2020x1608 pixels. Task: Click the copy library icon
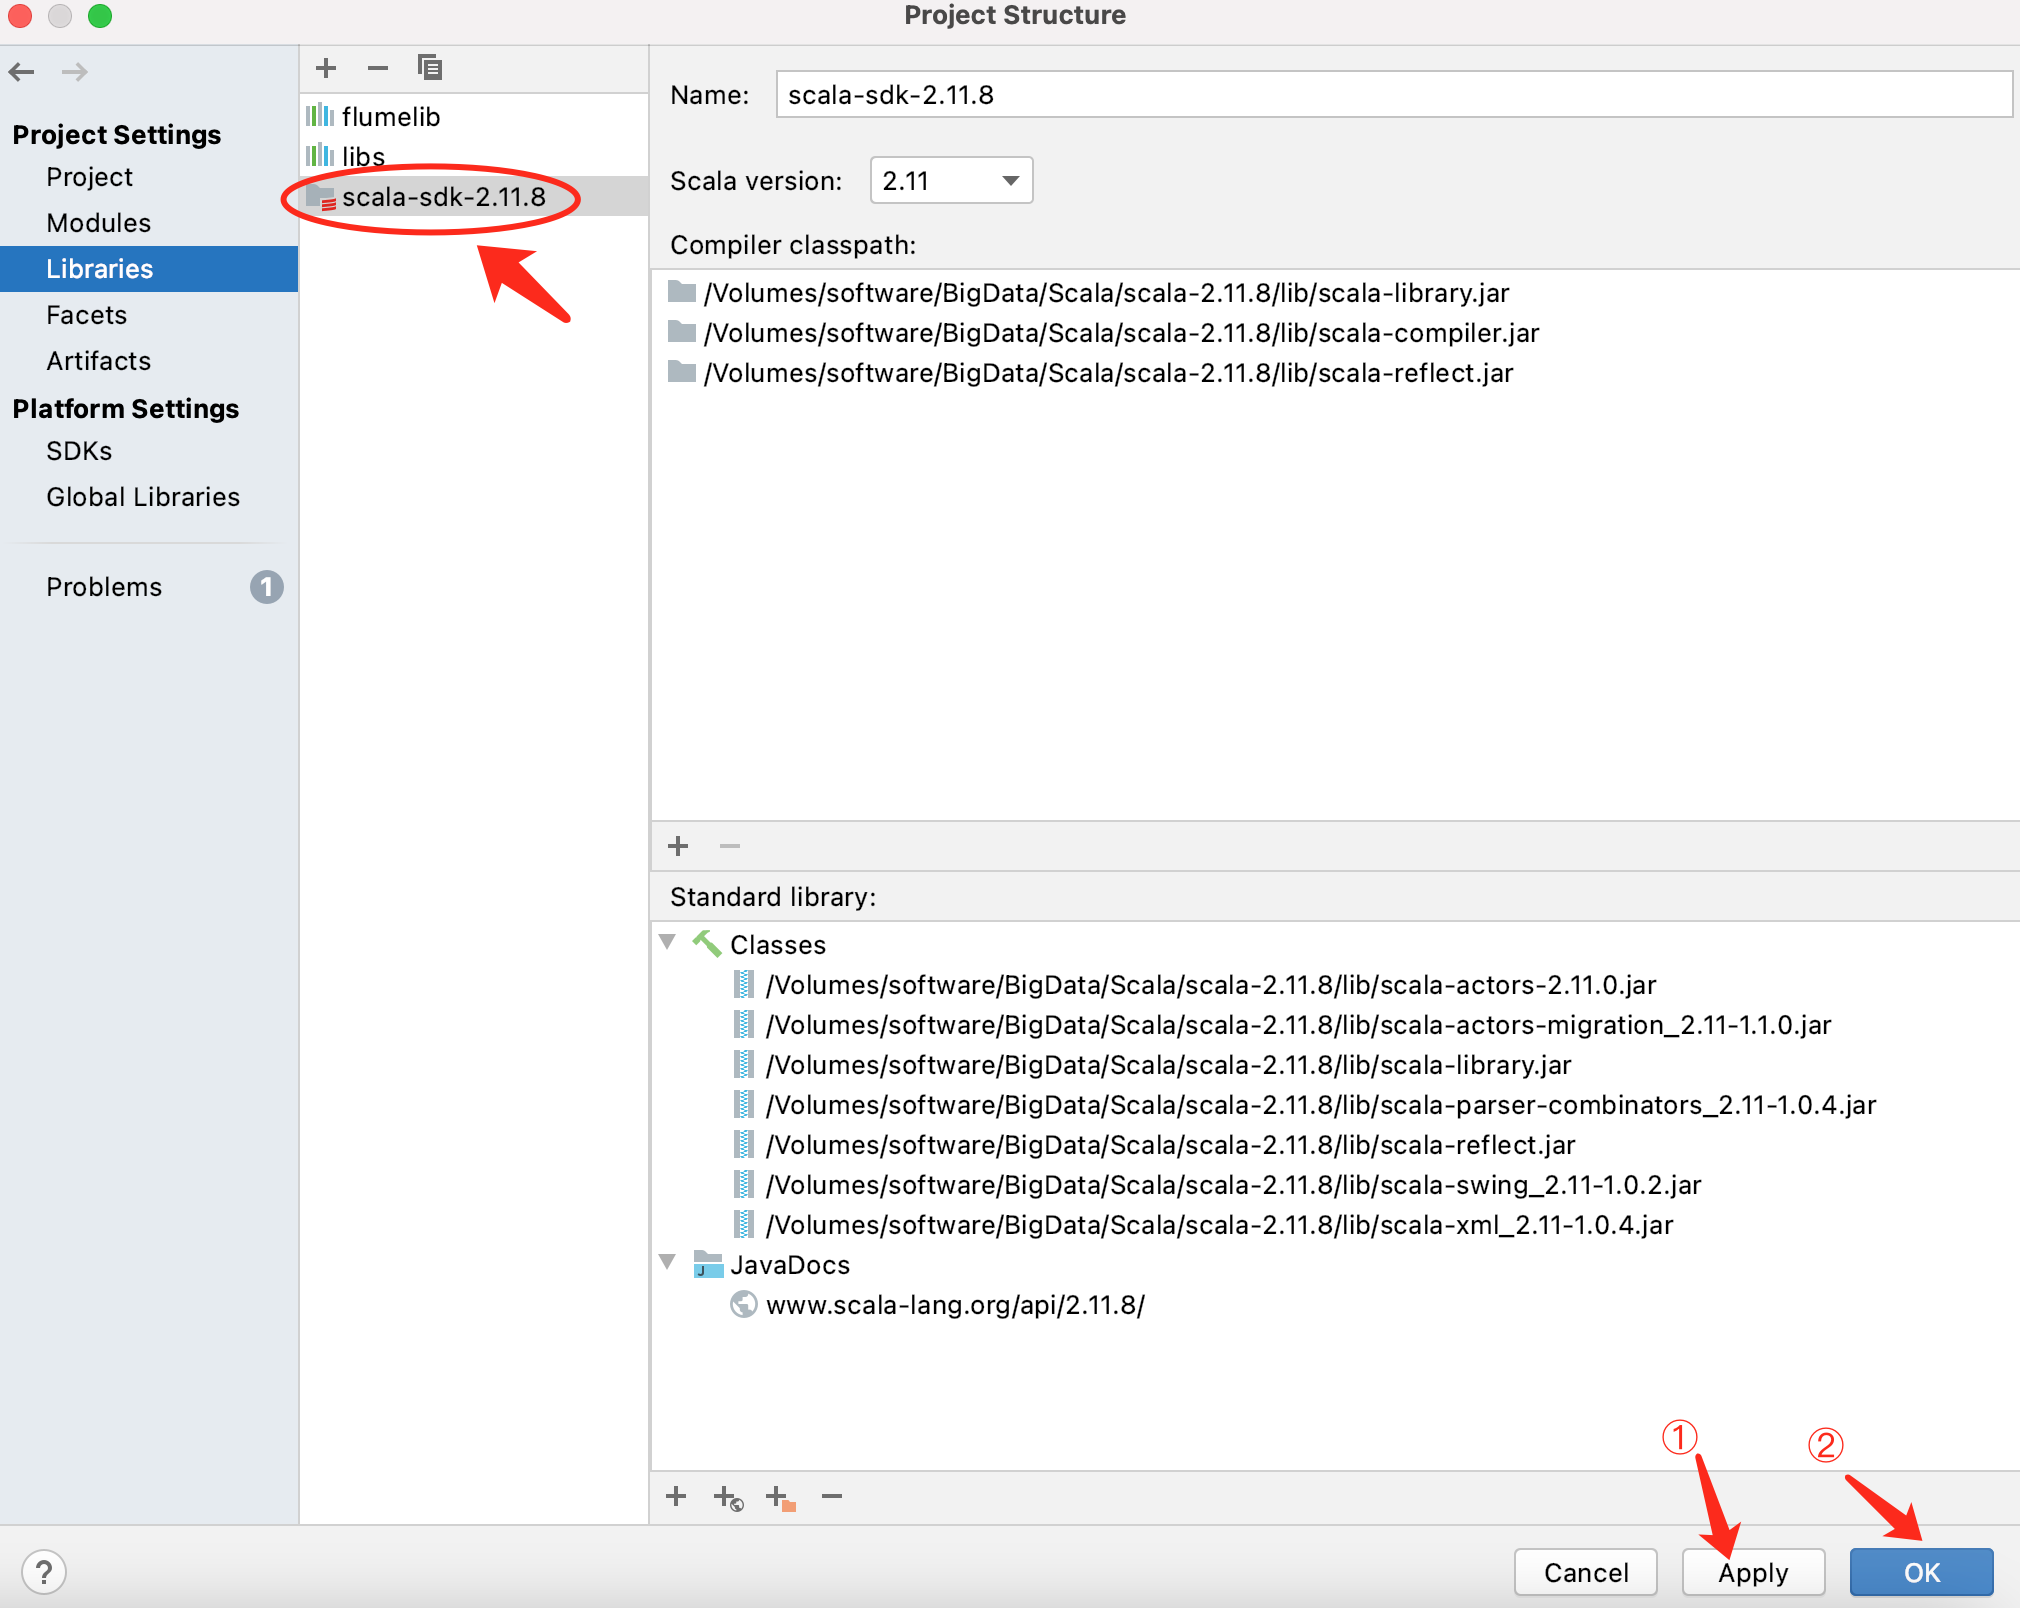[430, 68]
